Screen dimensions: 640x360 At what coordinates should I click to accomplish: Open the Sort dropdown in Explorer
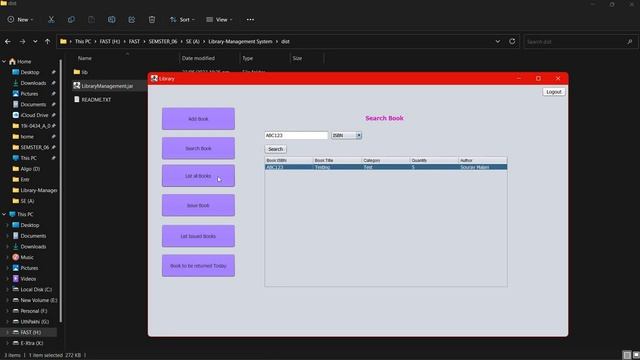tap(182, 19)
